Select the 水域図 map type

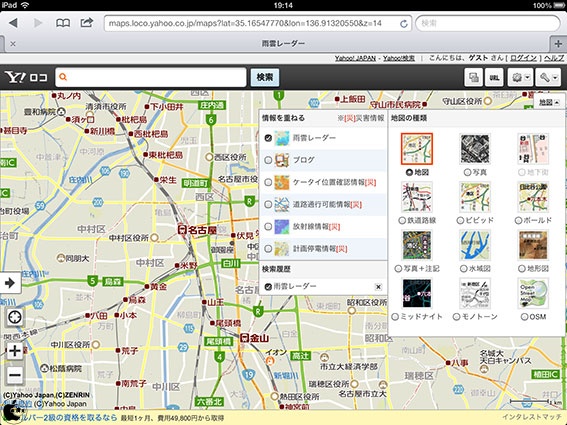pos(464,269)
